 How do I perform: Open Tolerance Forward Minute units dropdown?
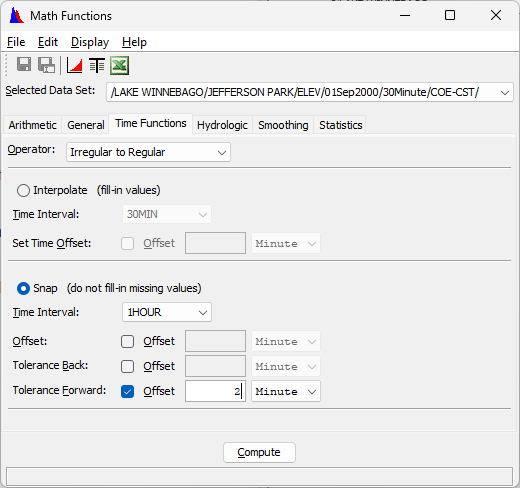coord(286,391)
